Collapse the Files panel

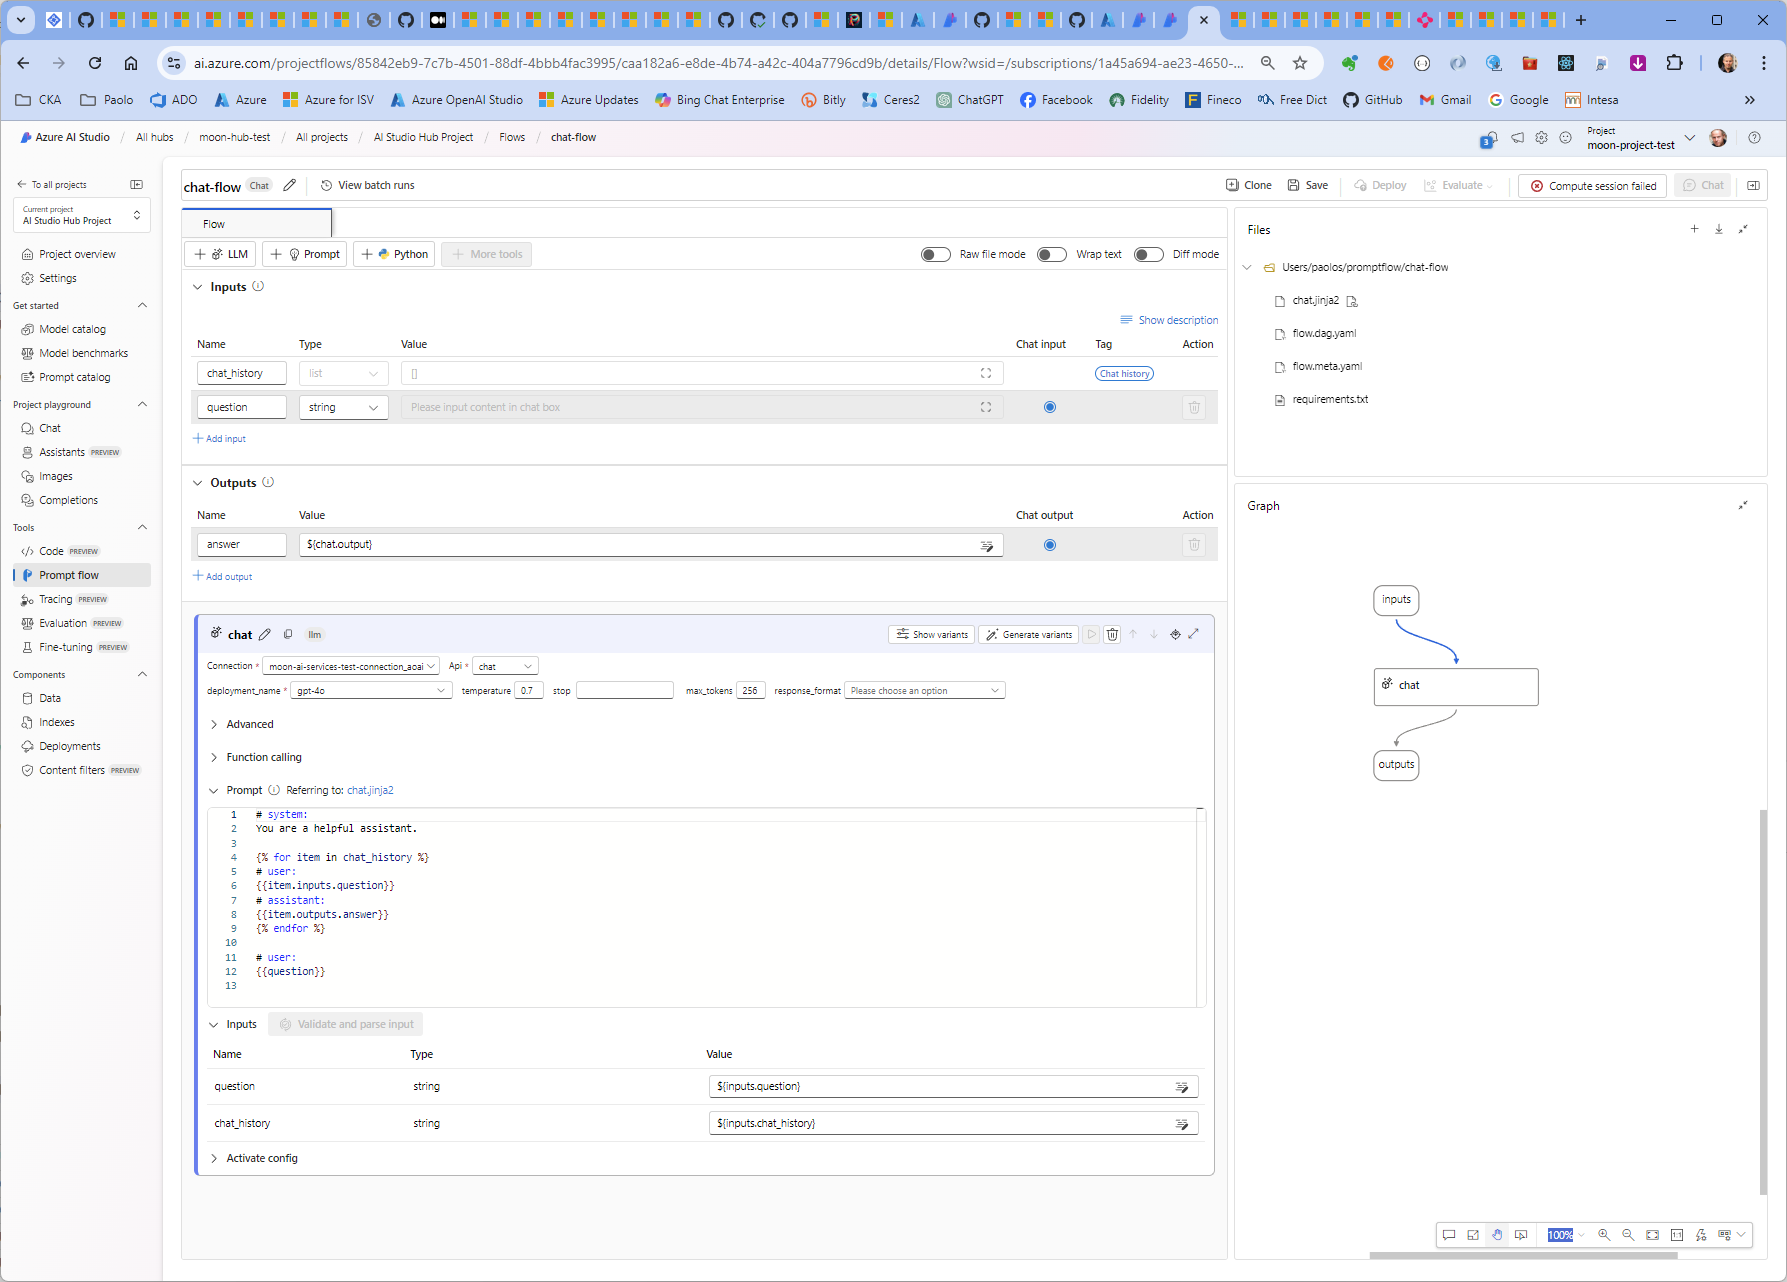(x=1743, y=229)
